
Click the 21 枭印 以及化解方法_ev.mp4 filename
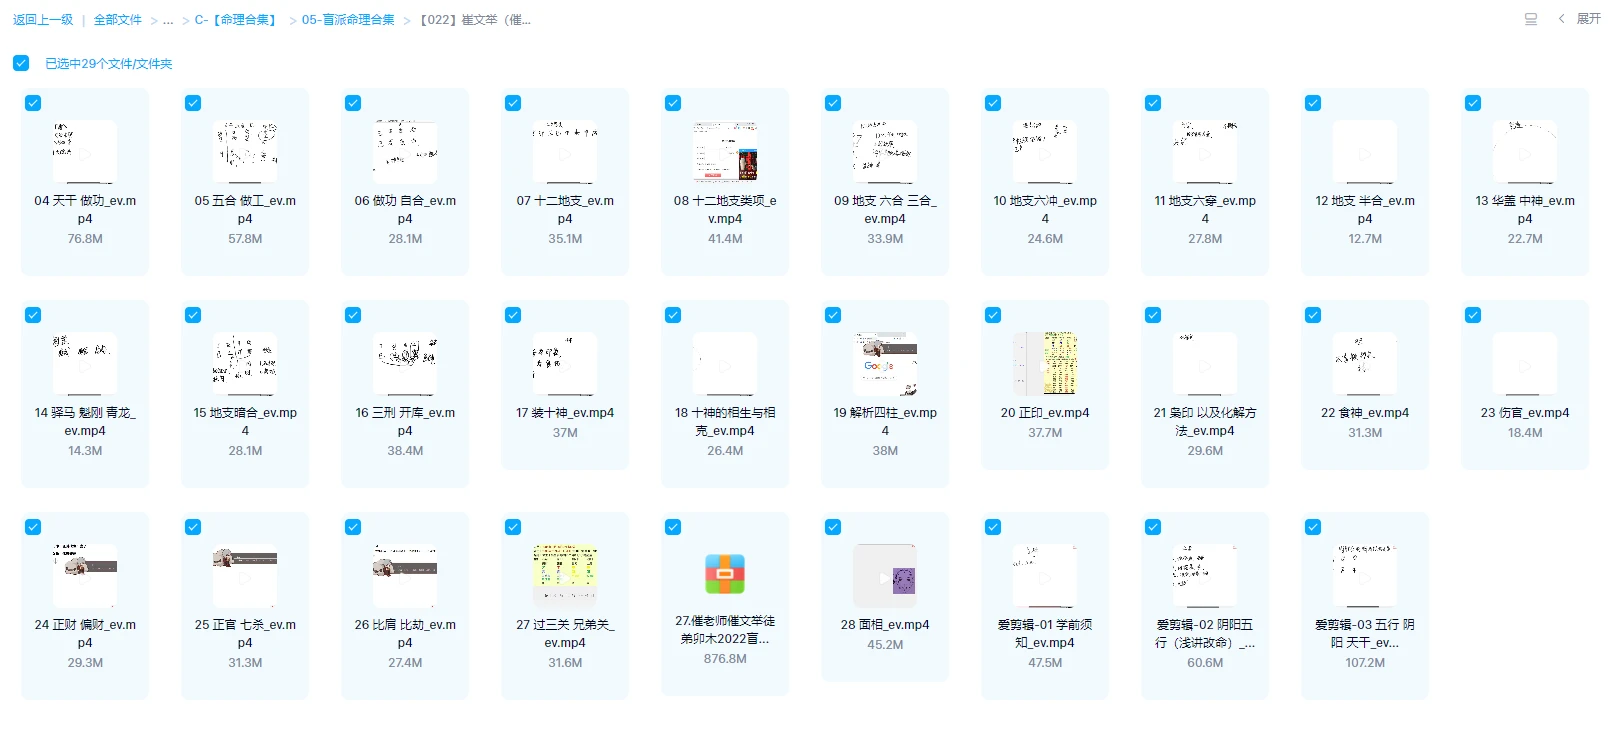pos(1205,421)
